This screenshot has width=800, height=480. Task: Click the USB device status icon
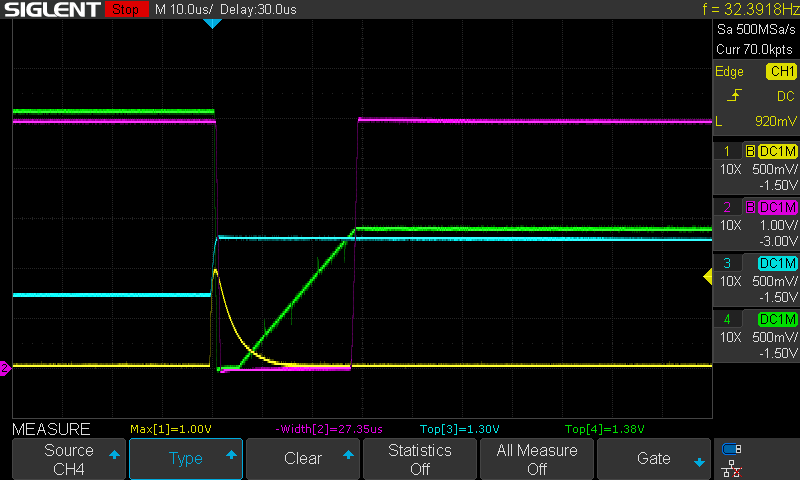click(x=731, y=450)
